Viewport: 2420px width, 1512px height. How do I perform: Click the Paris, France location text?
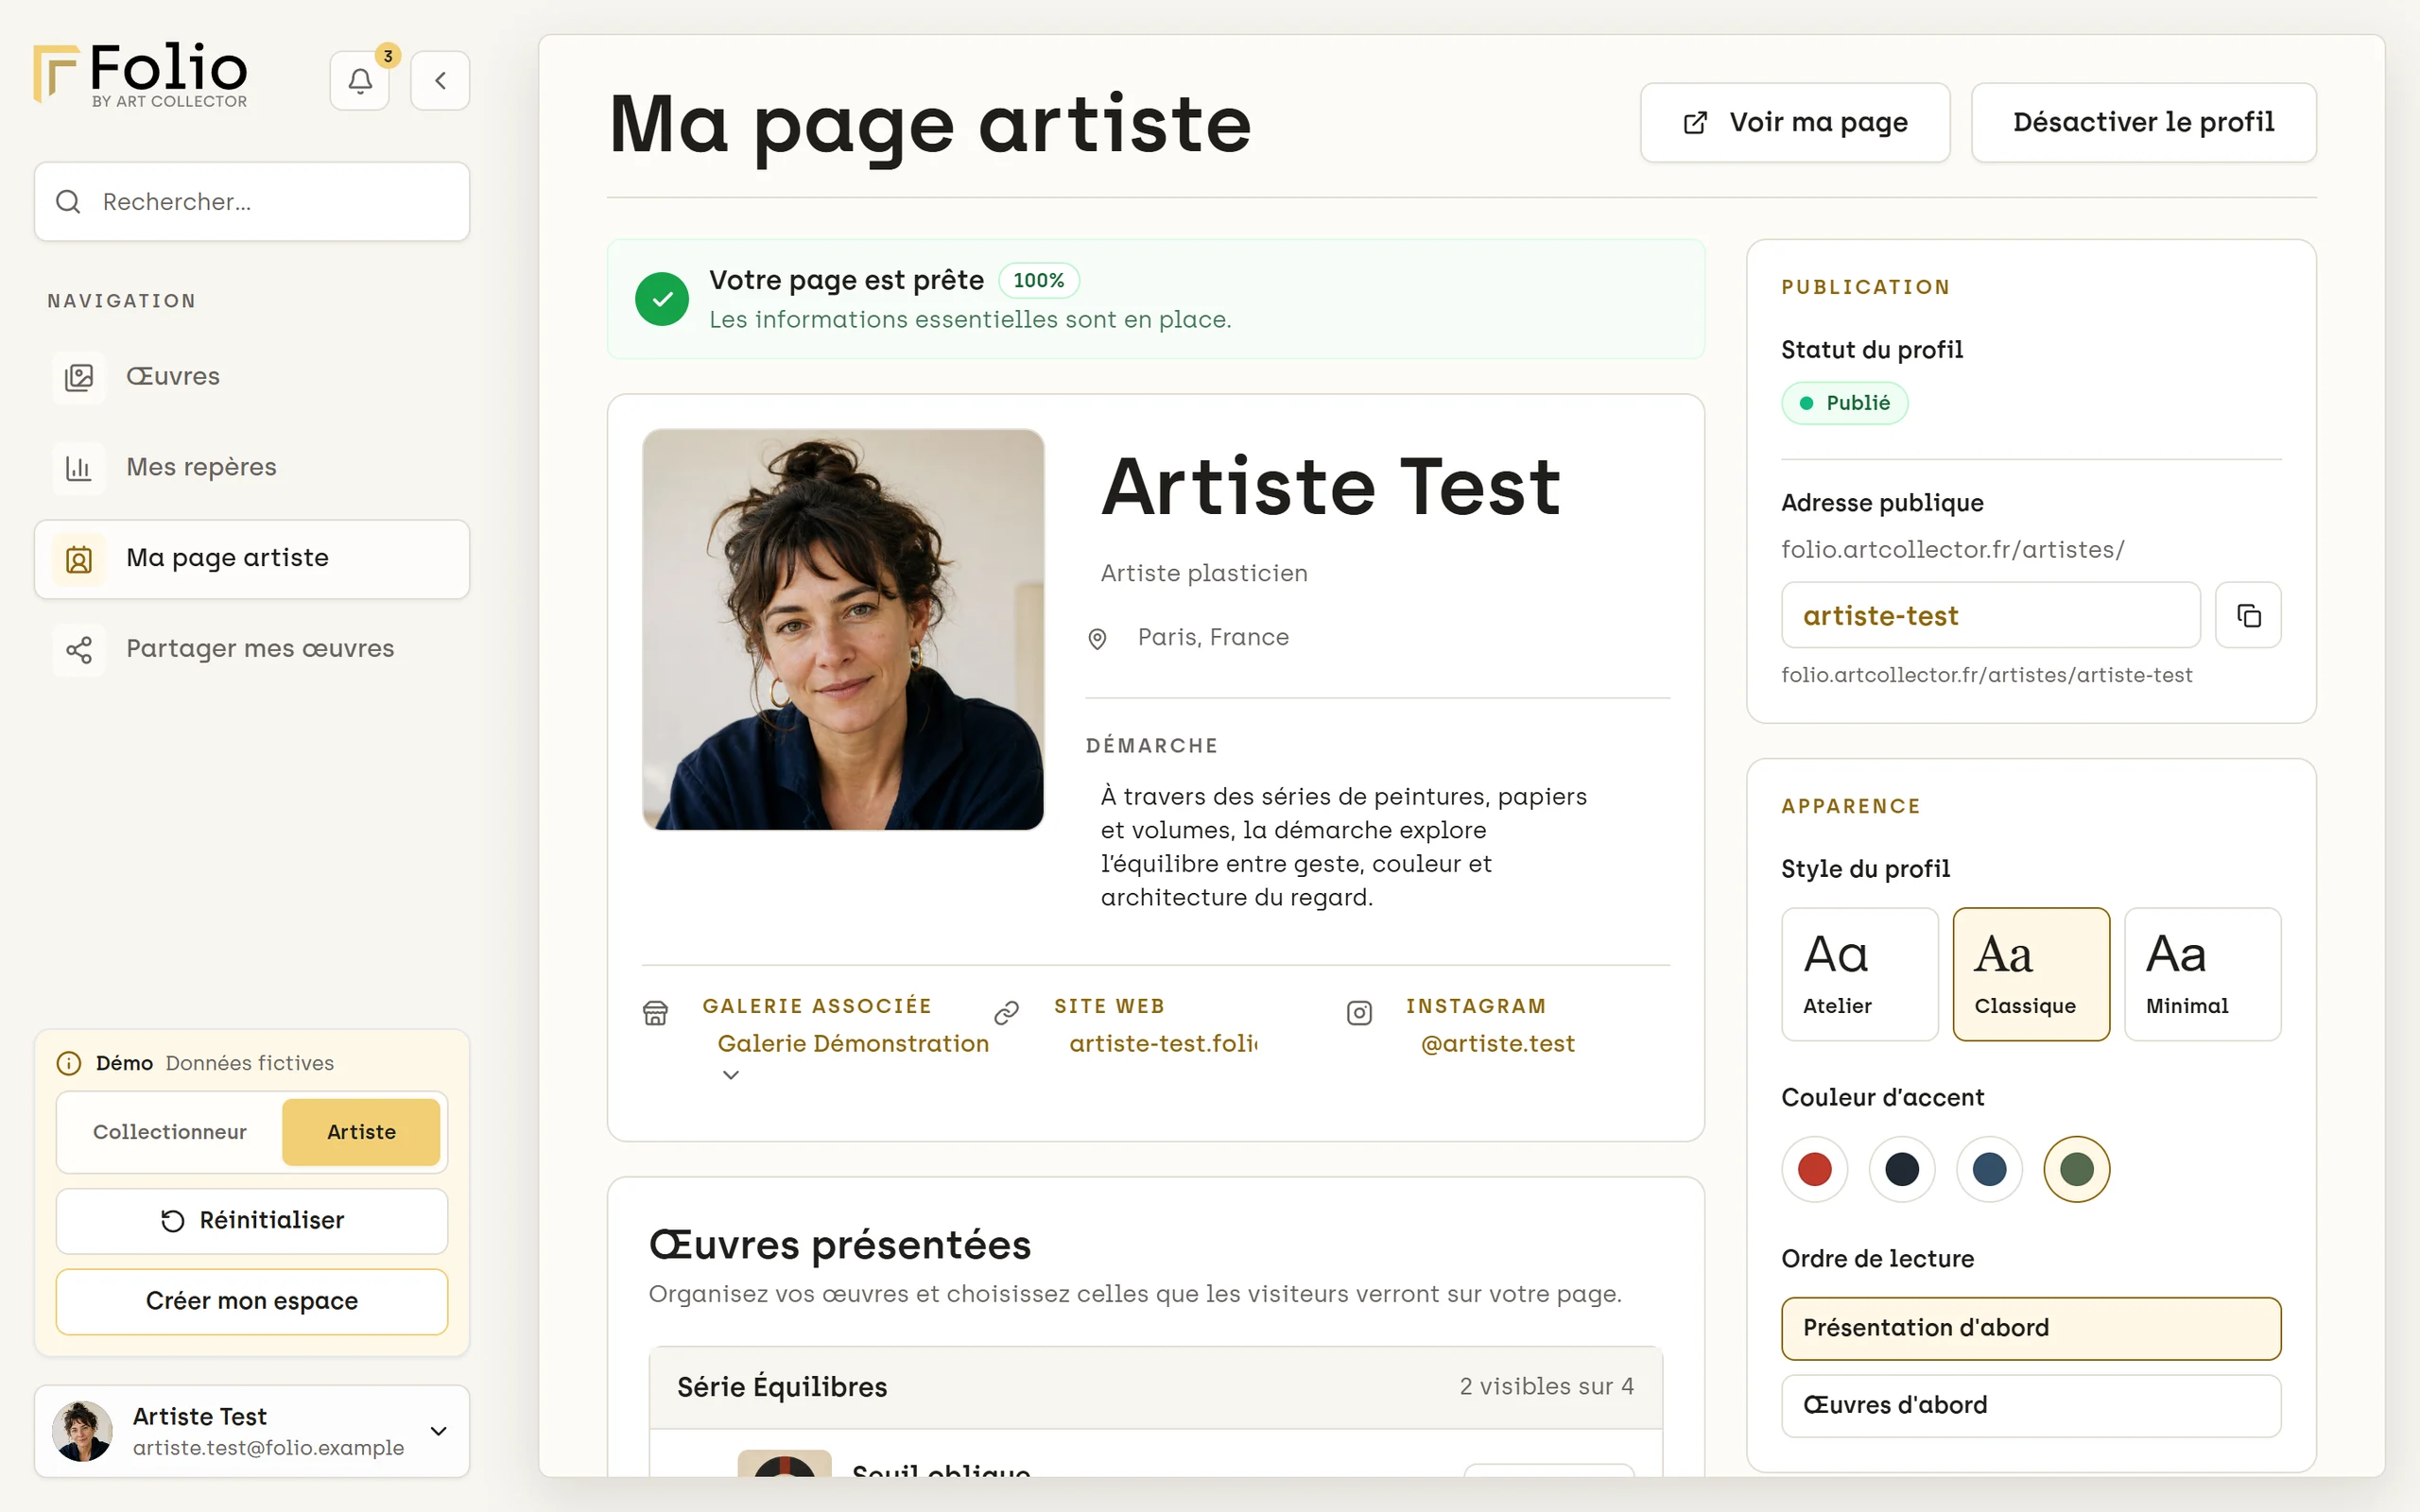coord(1213,638)
